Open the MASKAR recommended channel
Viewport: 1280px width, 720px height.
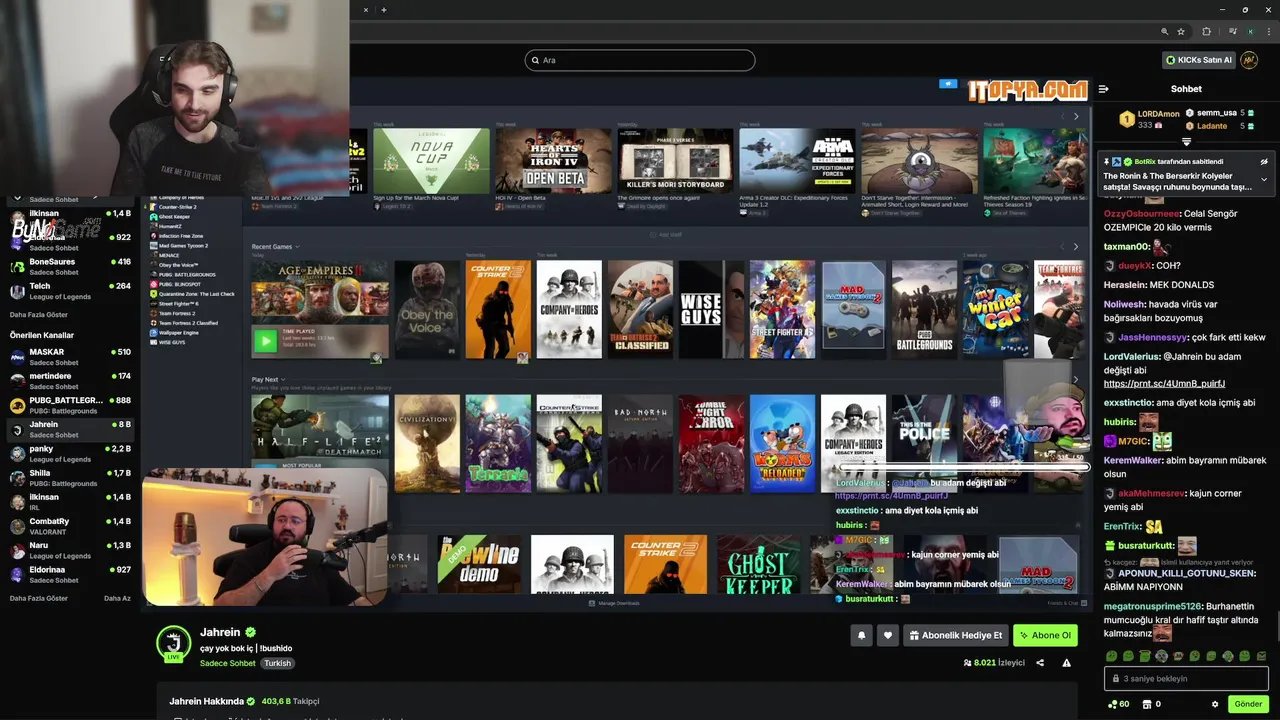coord(70,357)
